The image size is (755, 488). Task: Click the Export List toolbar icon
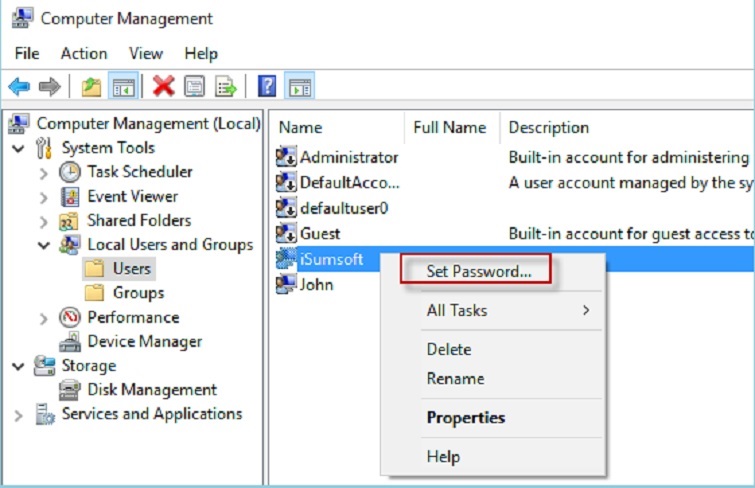pos(226,87)
